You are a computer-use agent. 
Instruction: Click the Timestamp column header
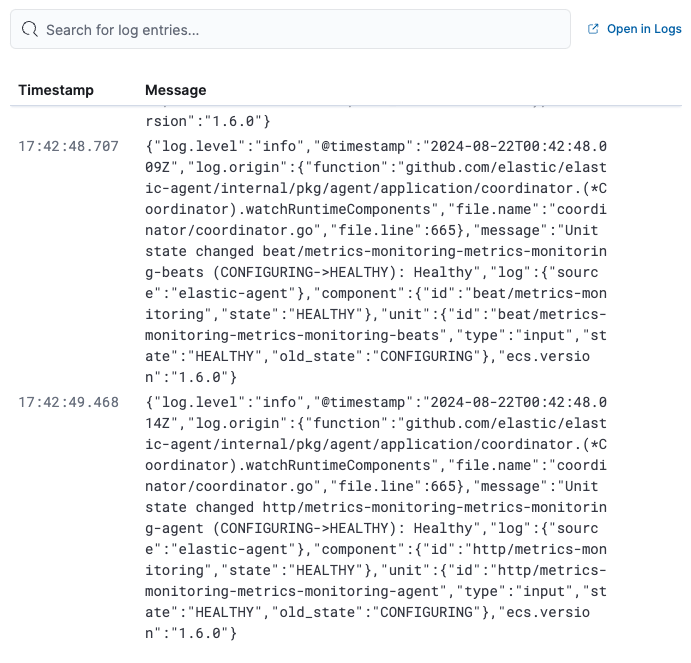tap(56, 90)
